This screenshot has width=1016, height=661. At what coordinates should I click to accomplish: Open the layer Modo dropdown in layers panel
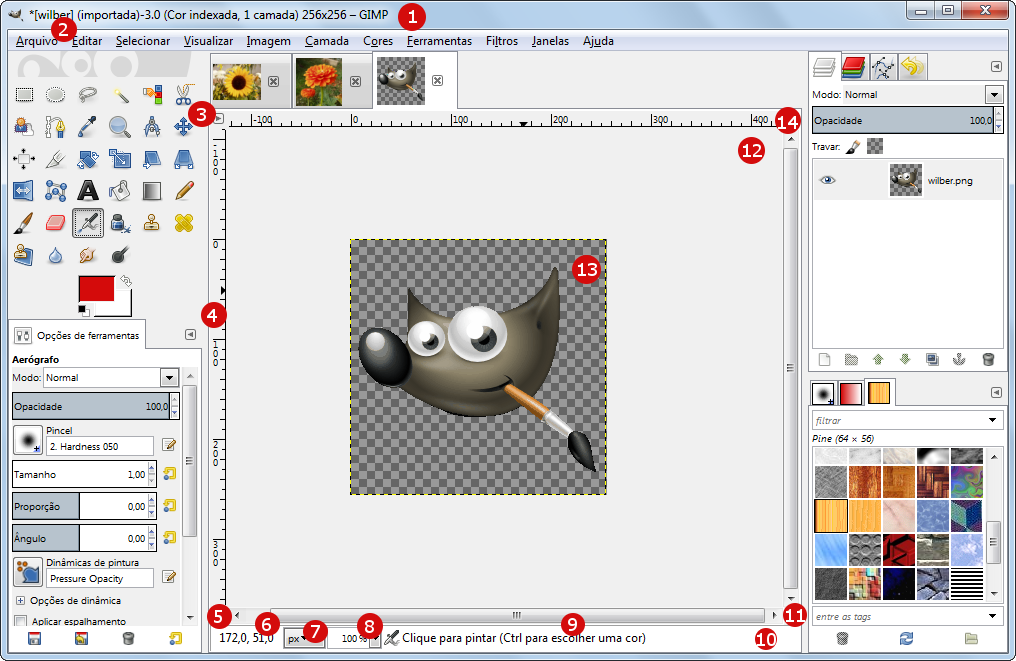(x=993, y=95)
